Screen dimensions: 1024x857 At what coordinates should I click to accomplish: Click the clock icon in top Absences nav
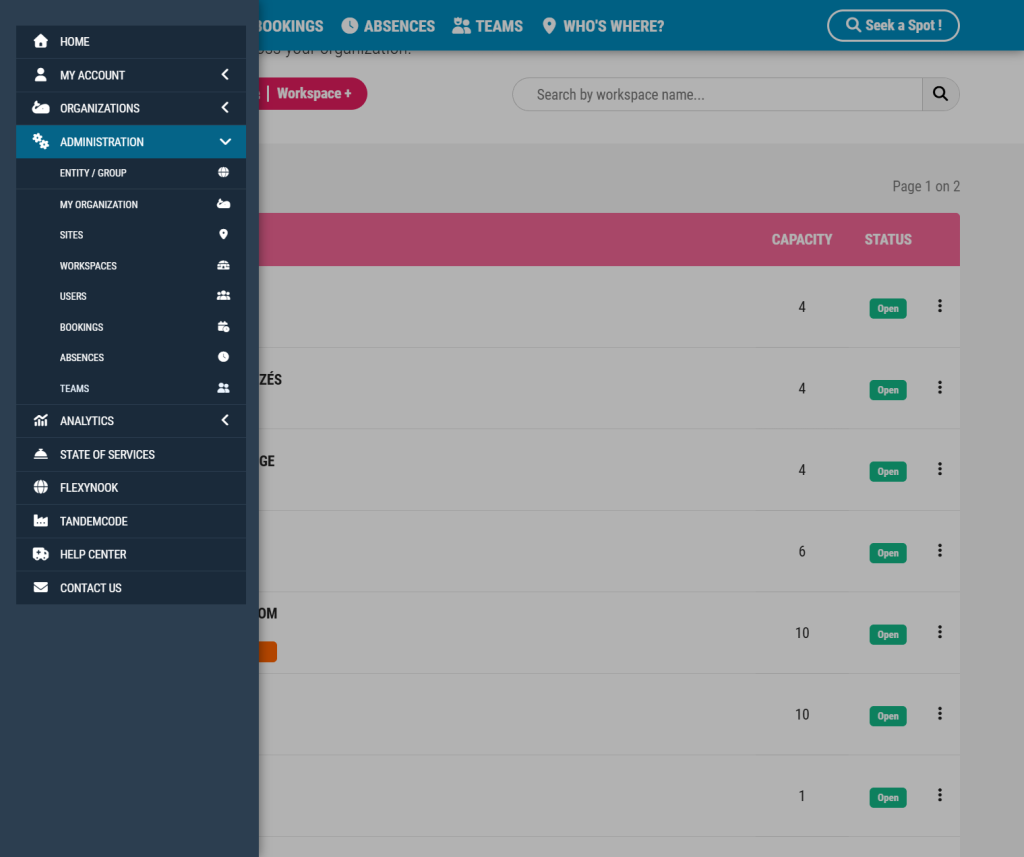point(350,25)
